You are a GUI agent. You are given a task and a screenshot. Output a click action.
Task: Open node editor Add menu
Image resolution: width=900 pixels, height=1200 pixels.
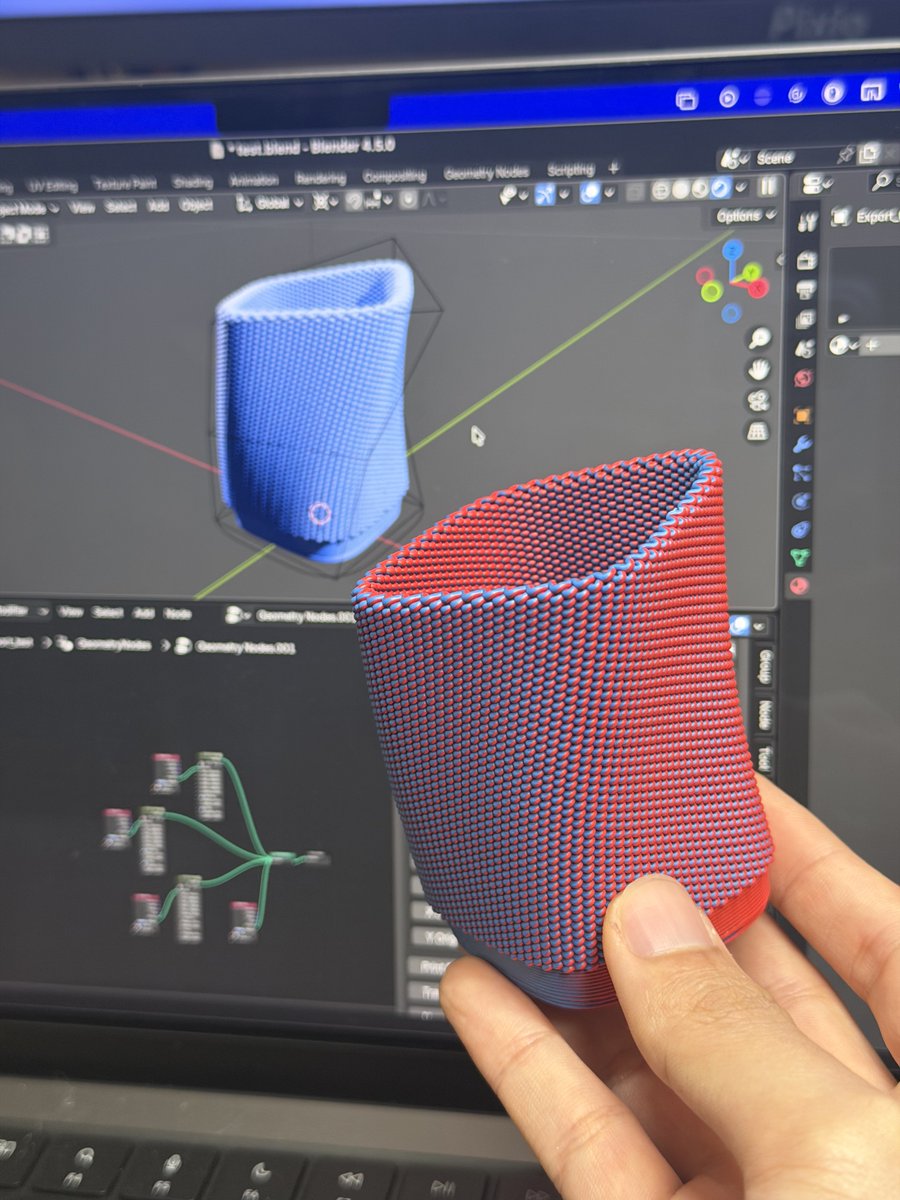[144, 613]
